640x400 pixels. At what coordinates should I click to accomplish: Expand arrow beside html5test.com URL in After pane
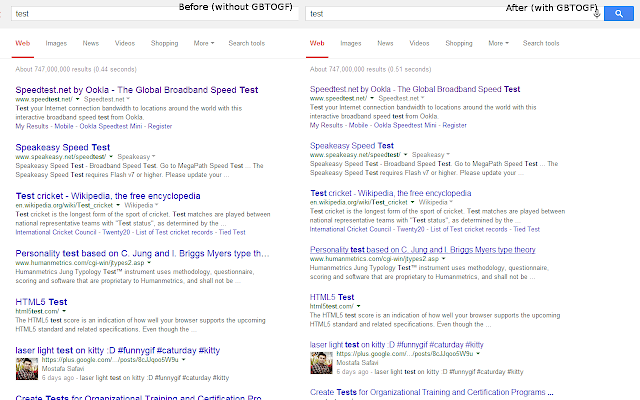point(358,306)
